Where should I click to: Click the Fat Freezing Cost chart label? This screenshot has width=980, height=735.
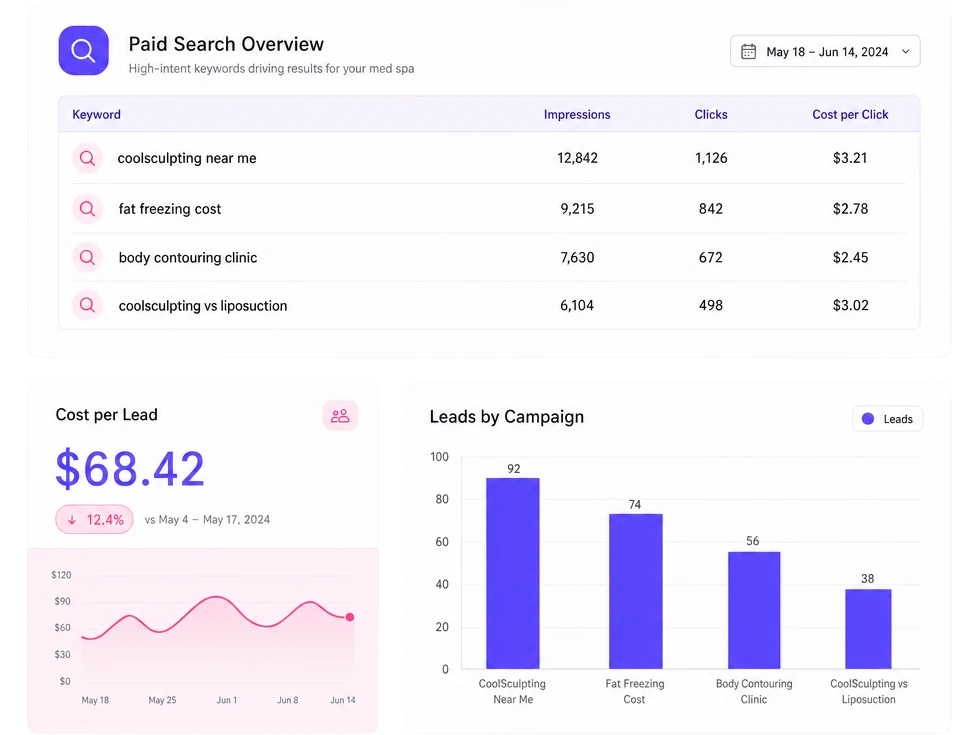(634, 691)
